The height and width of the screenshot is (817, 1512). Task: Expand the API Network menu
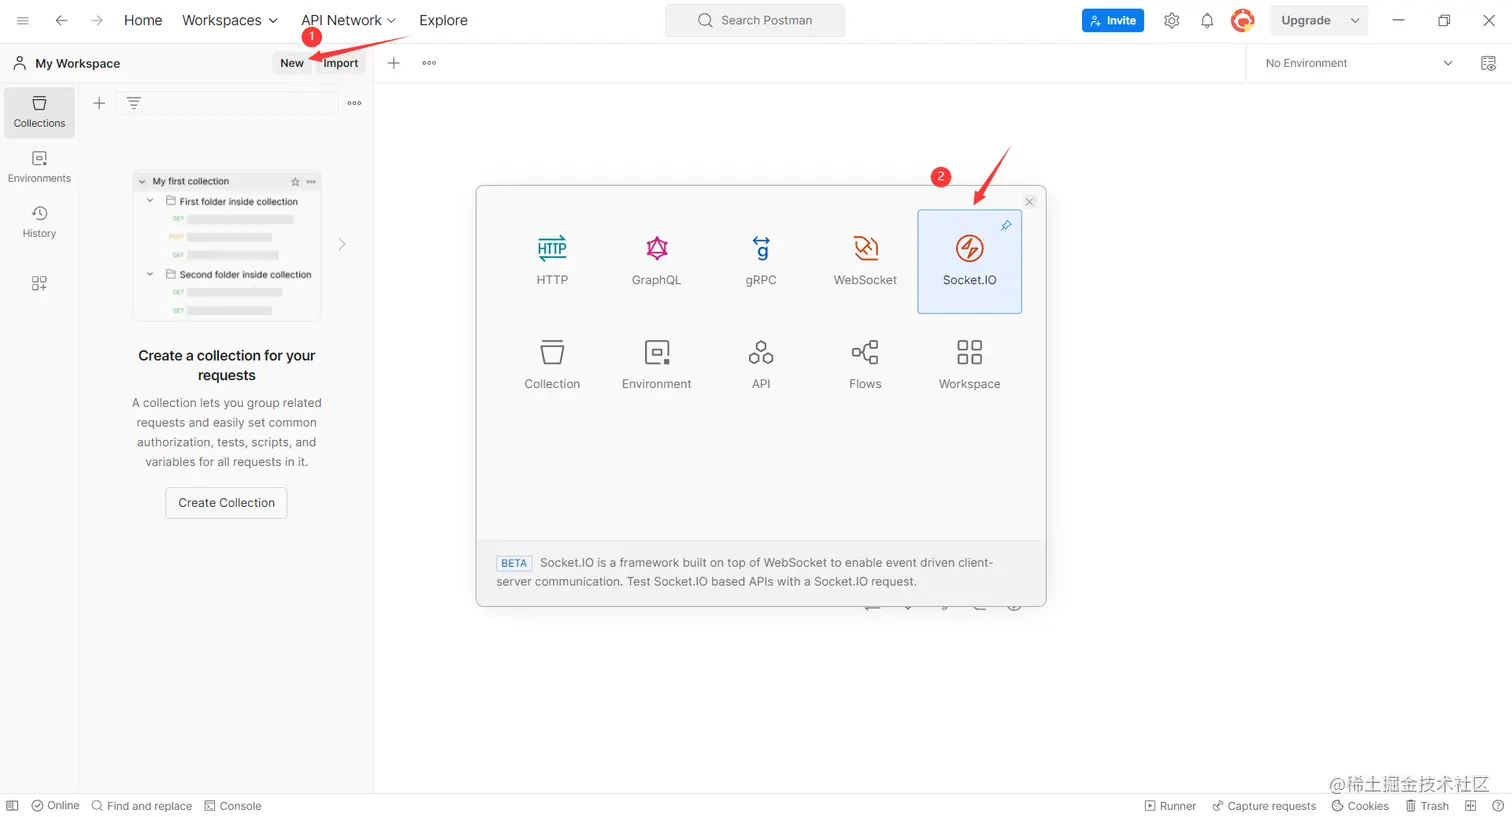(x=349, y=20)
